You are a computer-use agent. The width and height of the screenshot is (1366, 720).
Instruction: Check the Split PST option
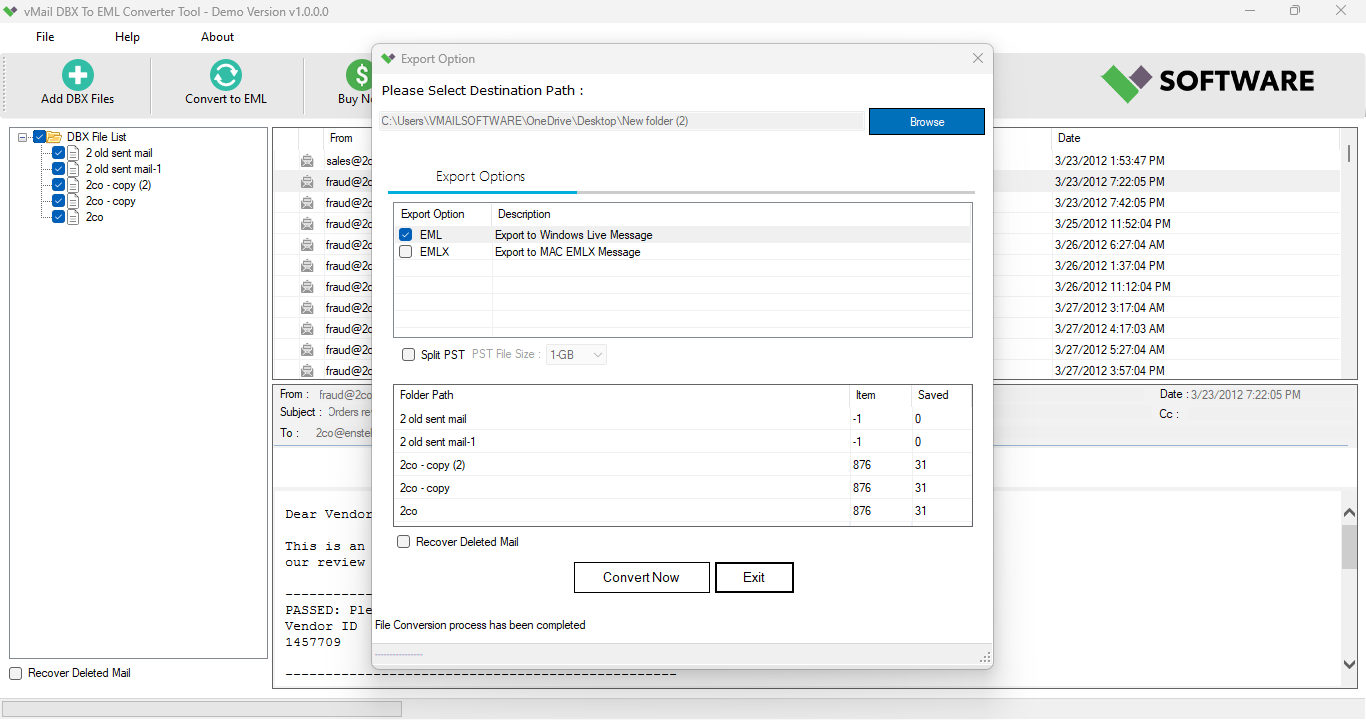tap(408, 354)
